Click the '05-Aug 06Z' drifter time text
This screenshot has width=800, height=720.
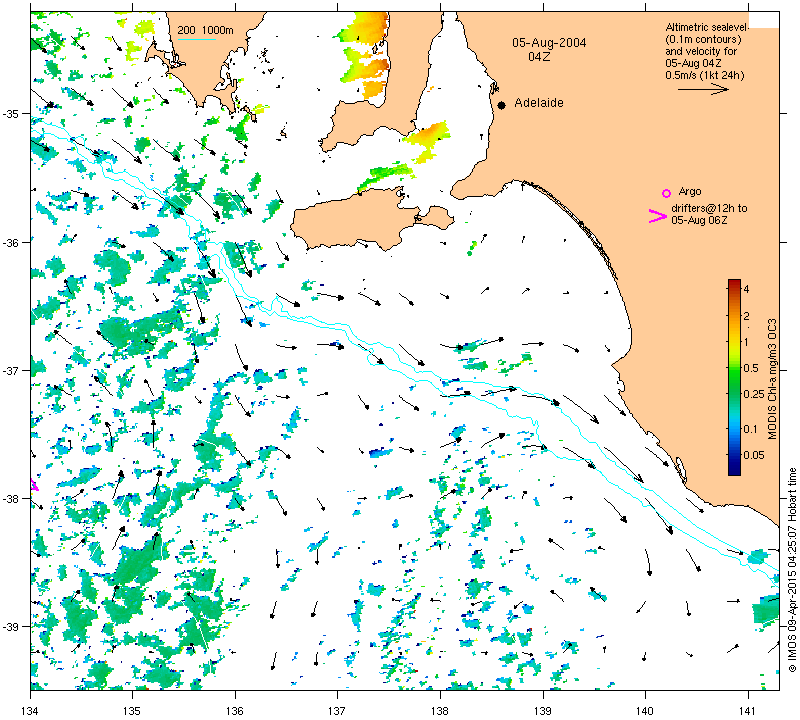[x=699, y=220]
